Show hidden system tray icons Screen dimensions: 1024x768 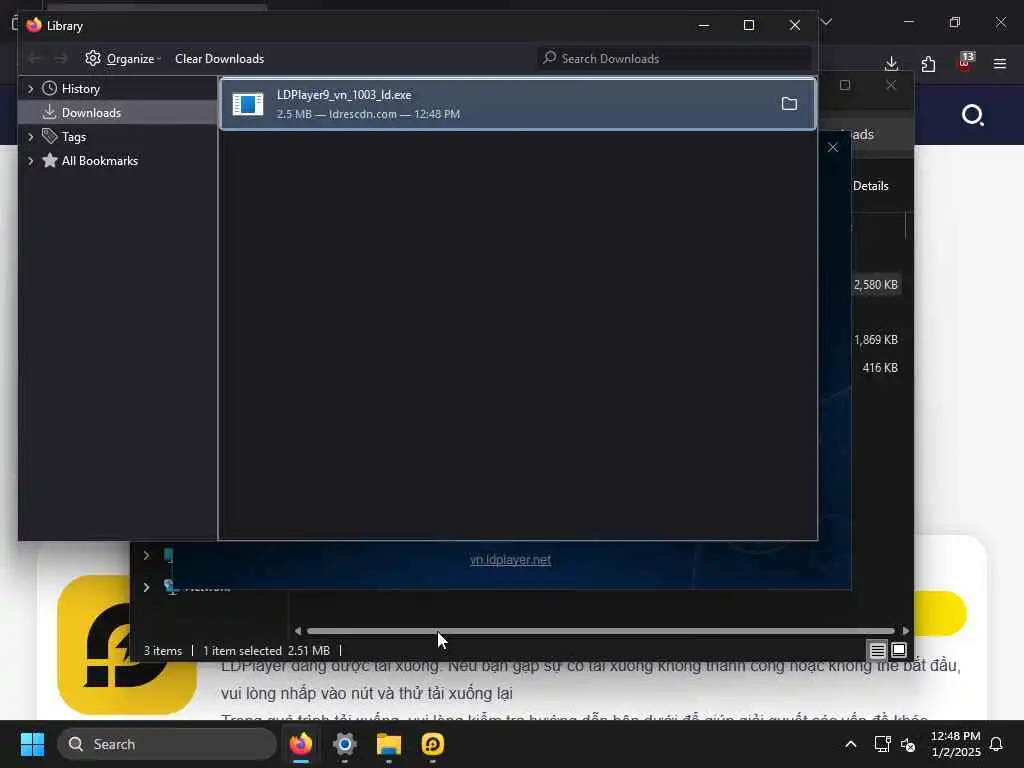point(850,744)
